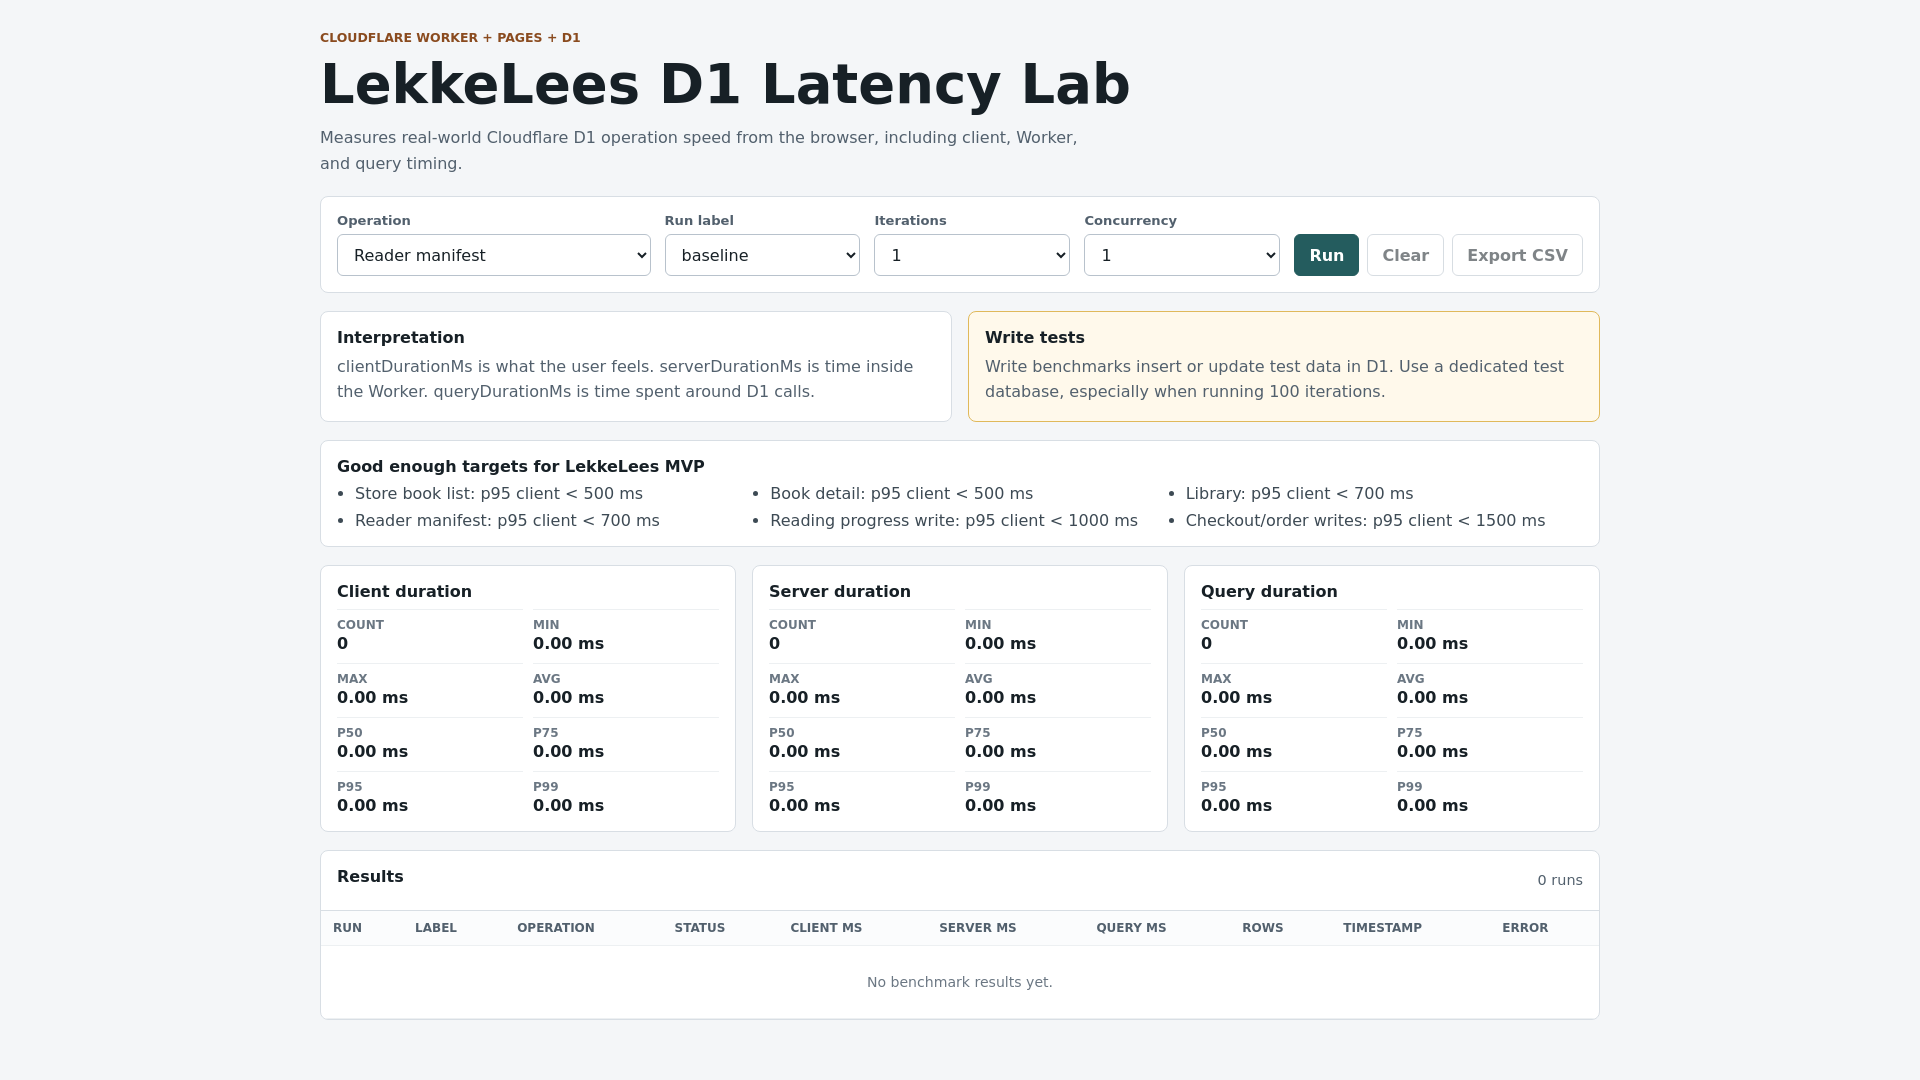Screen dimensions: 1920x1080
Task: Click 'No benchmark results yet.' message
Action: [960, 982]
